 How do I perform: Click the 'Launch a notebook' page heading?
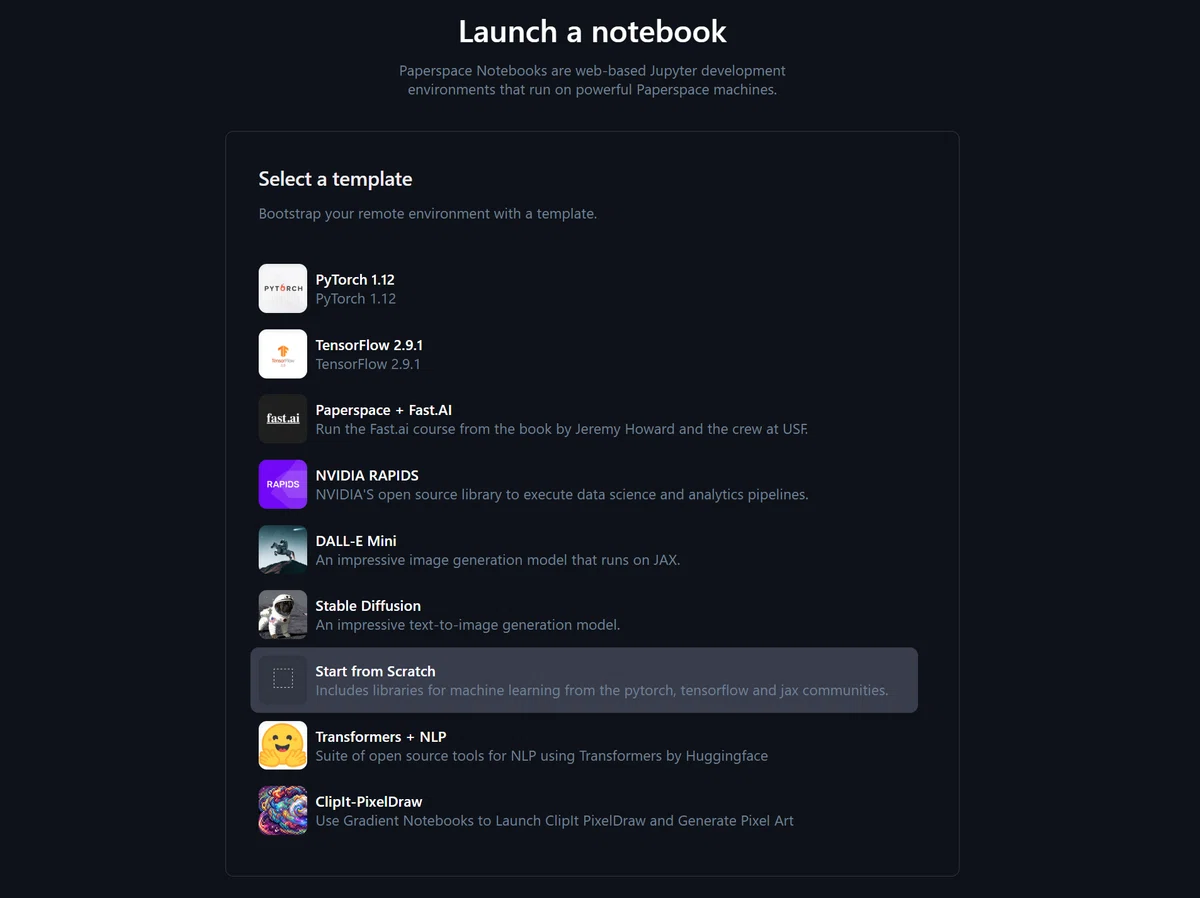(593, 31)
